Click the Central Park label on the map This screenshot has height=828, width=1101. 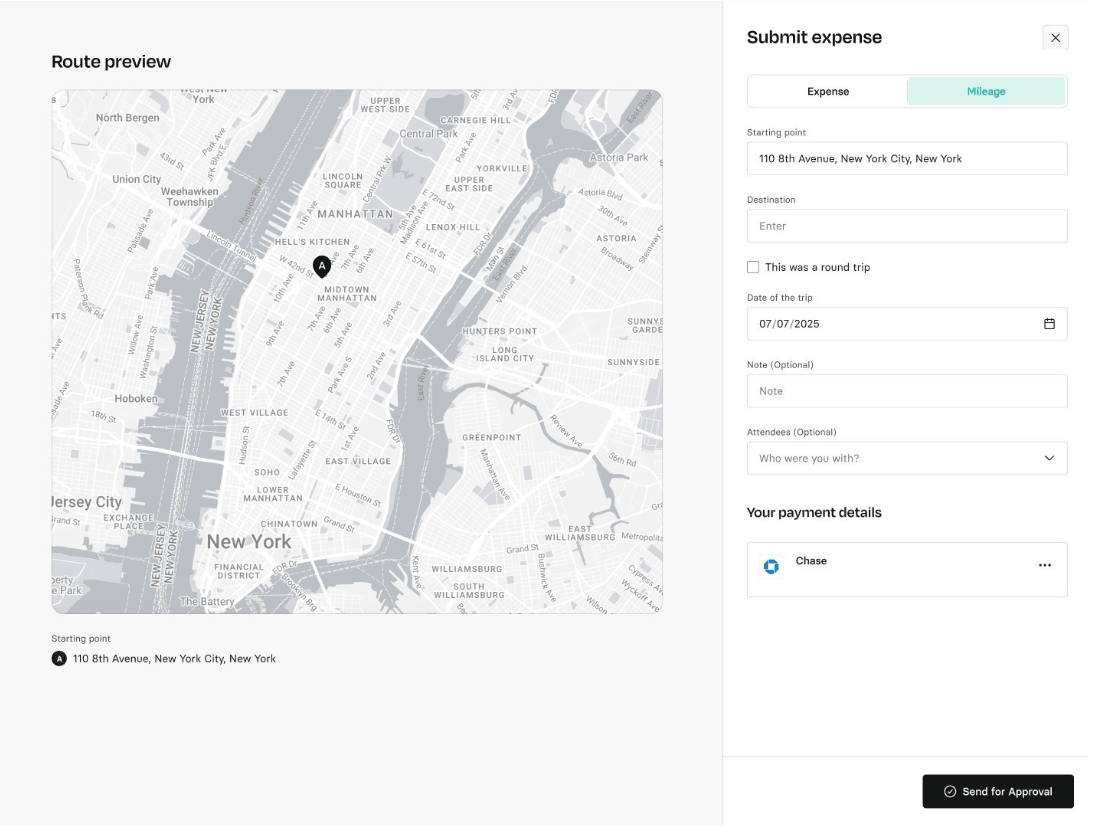pyautogui.click(x=427, y=134)
